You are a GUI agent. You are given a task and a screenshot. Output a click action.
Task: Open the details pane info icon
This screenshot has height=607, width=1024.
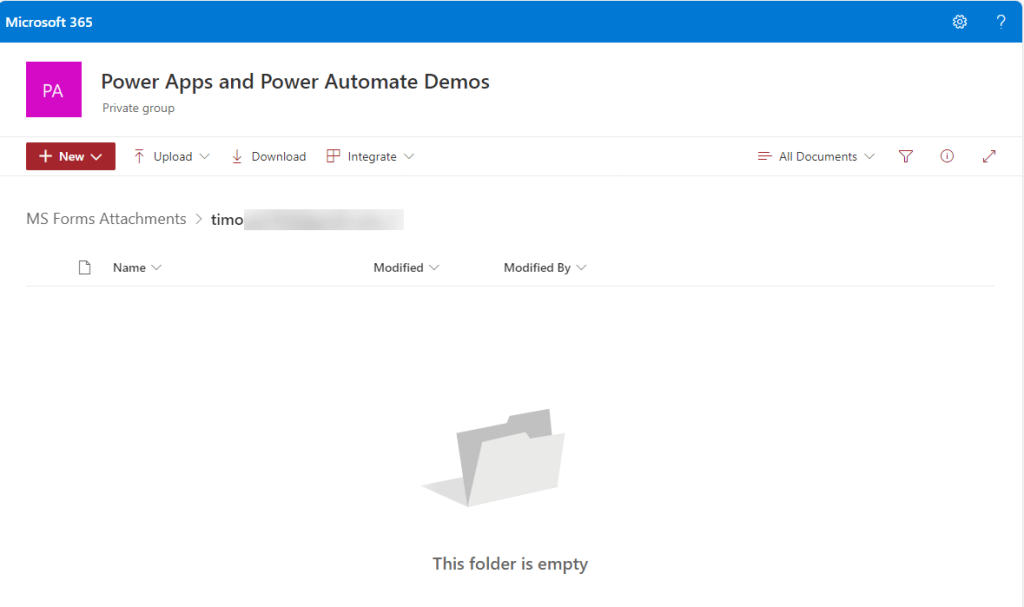coord(947,156)
